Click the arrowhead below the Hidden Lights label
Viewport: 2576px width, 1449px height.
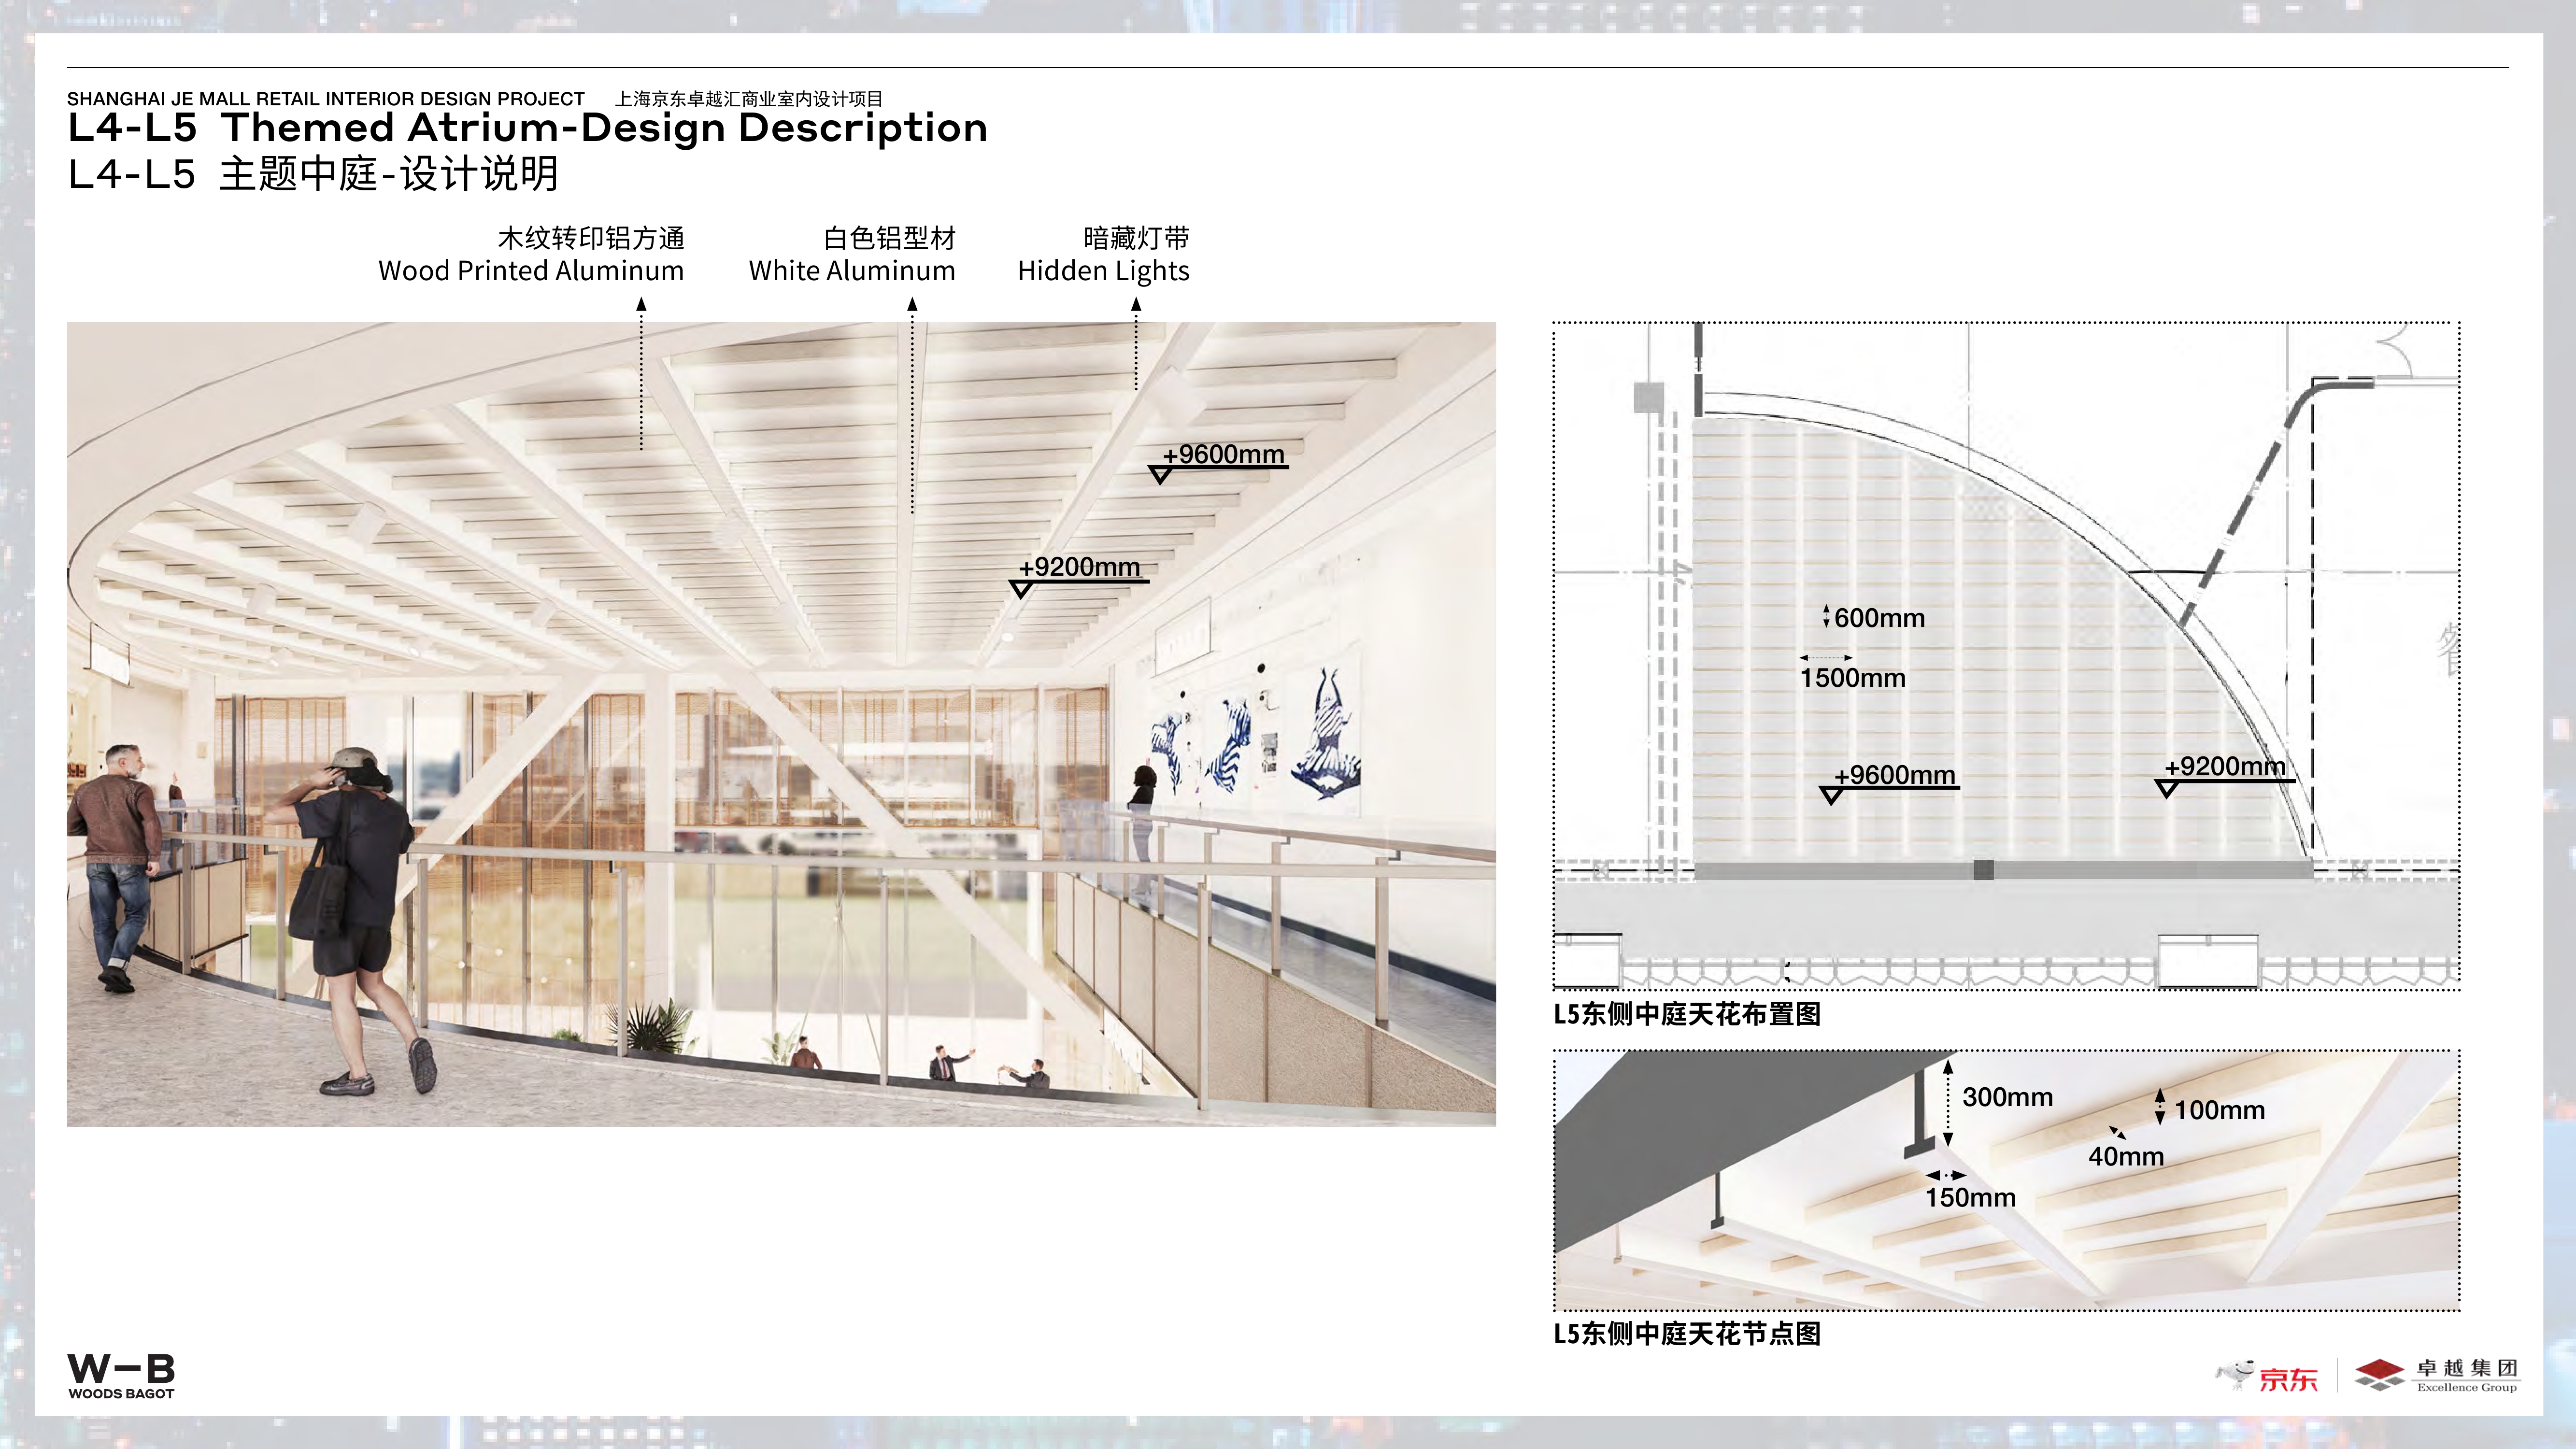tap(1136, 304)
